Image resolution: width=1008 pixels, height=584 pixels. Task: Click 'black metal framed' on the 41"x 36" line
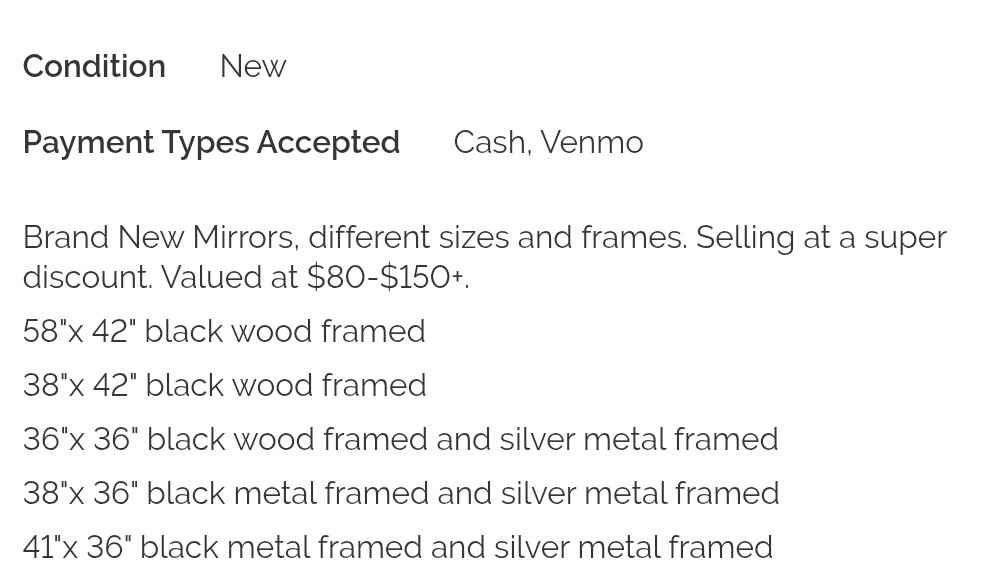click(281, 547)
